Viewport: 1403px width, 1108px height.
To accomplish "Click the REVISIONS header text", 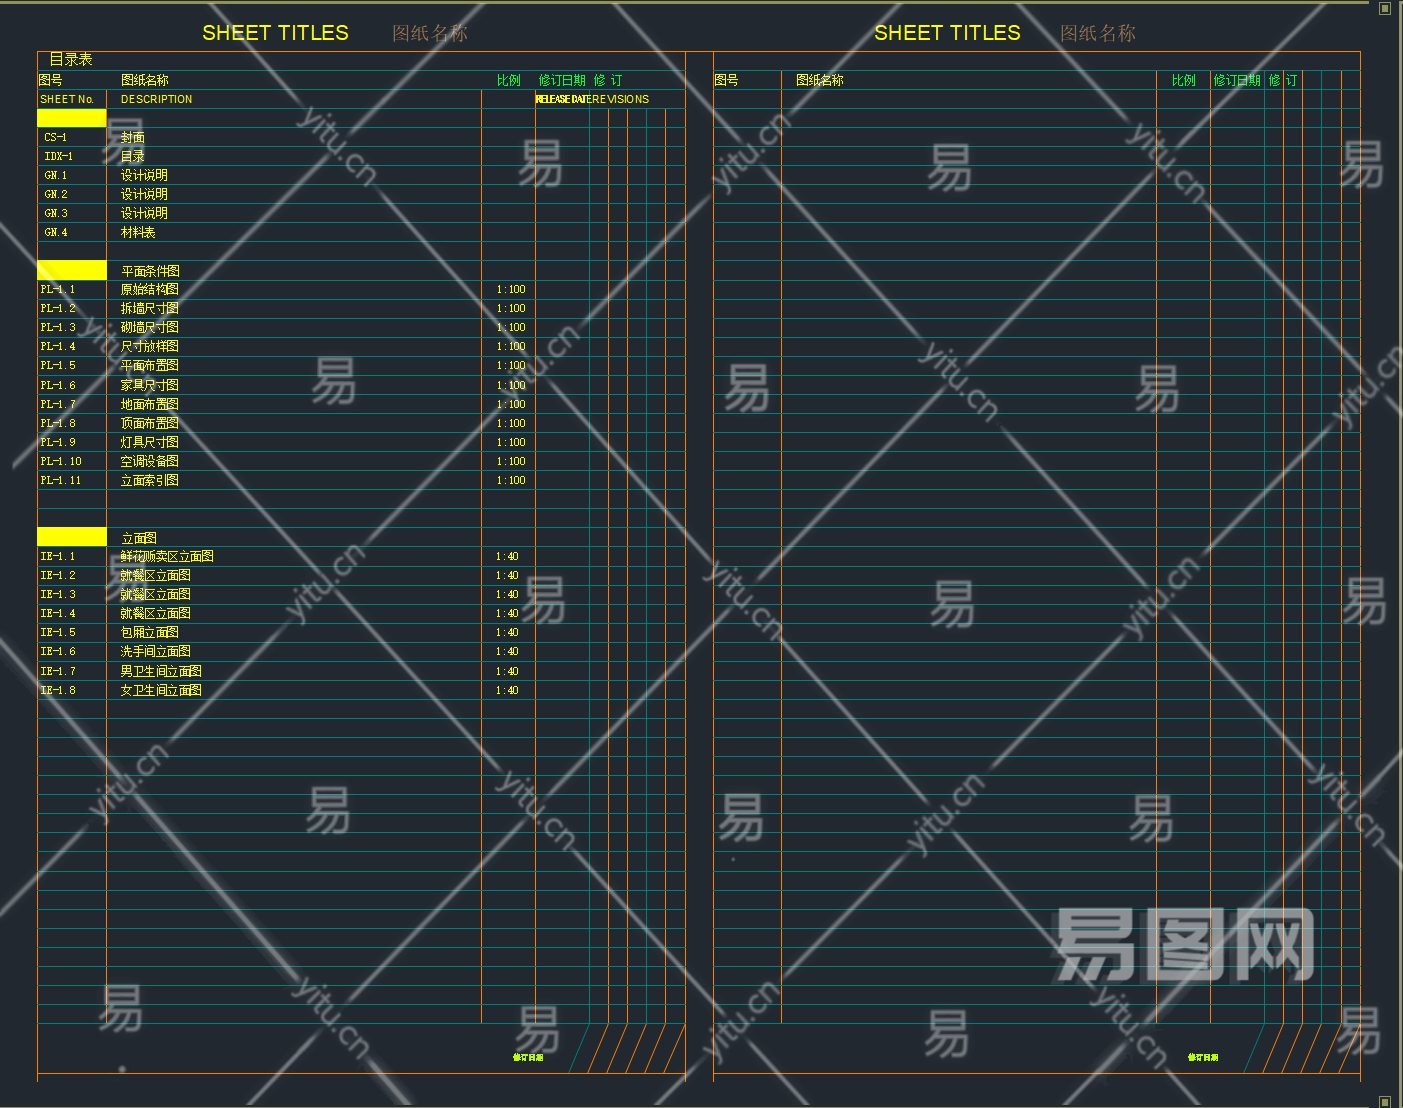I will tap(619, 99).
